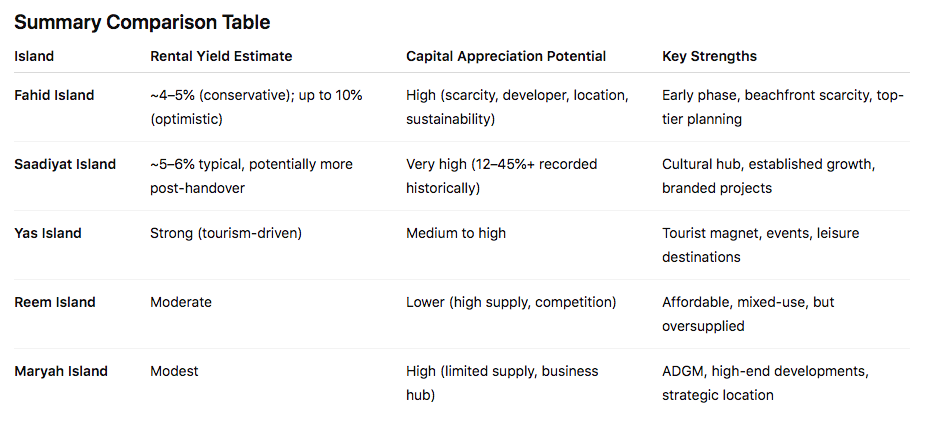Click the Rental Yield Estimate column header

[221, 56]
